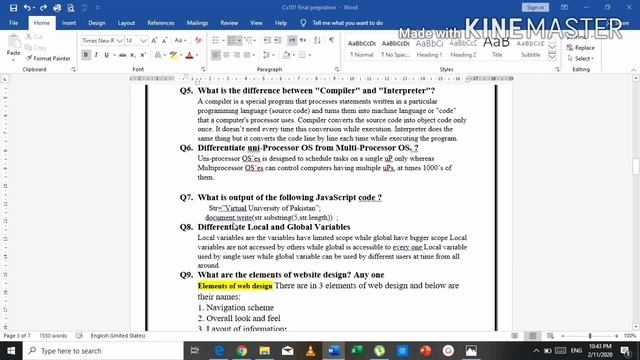Click the Save icon in title bar
This screenshot has width=640, height=360.
coord(13,8)
